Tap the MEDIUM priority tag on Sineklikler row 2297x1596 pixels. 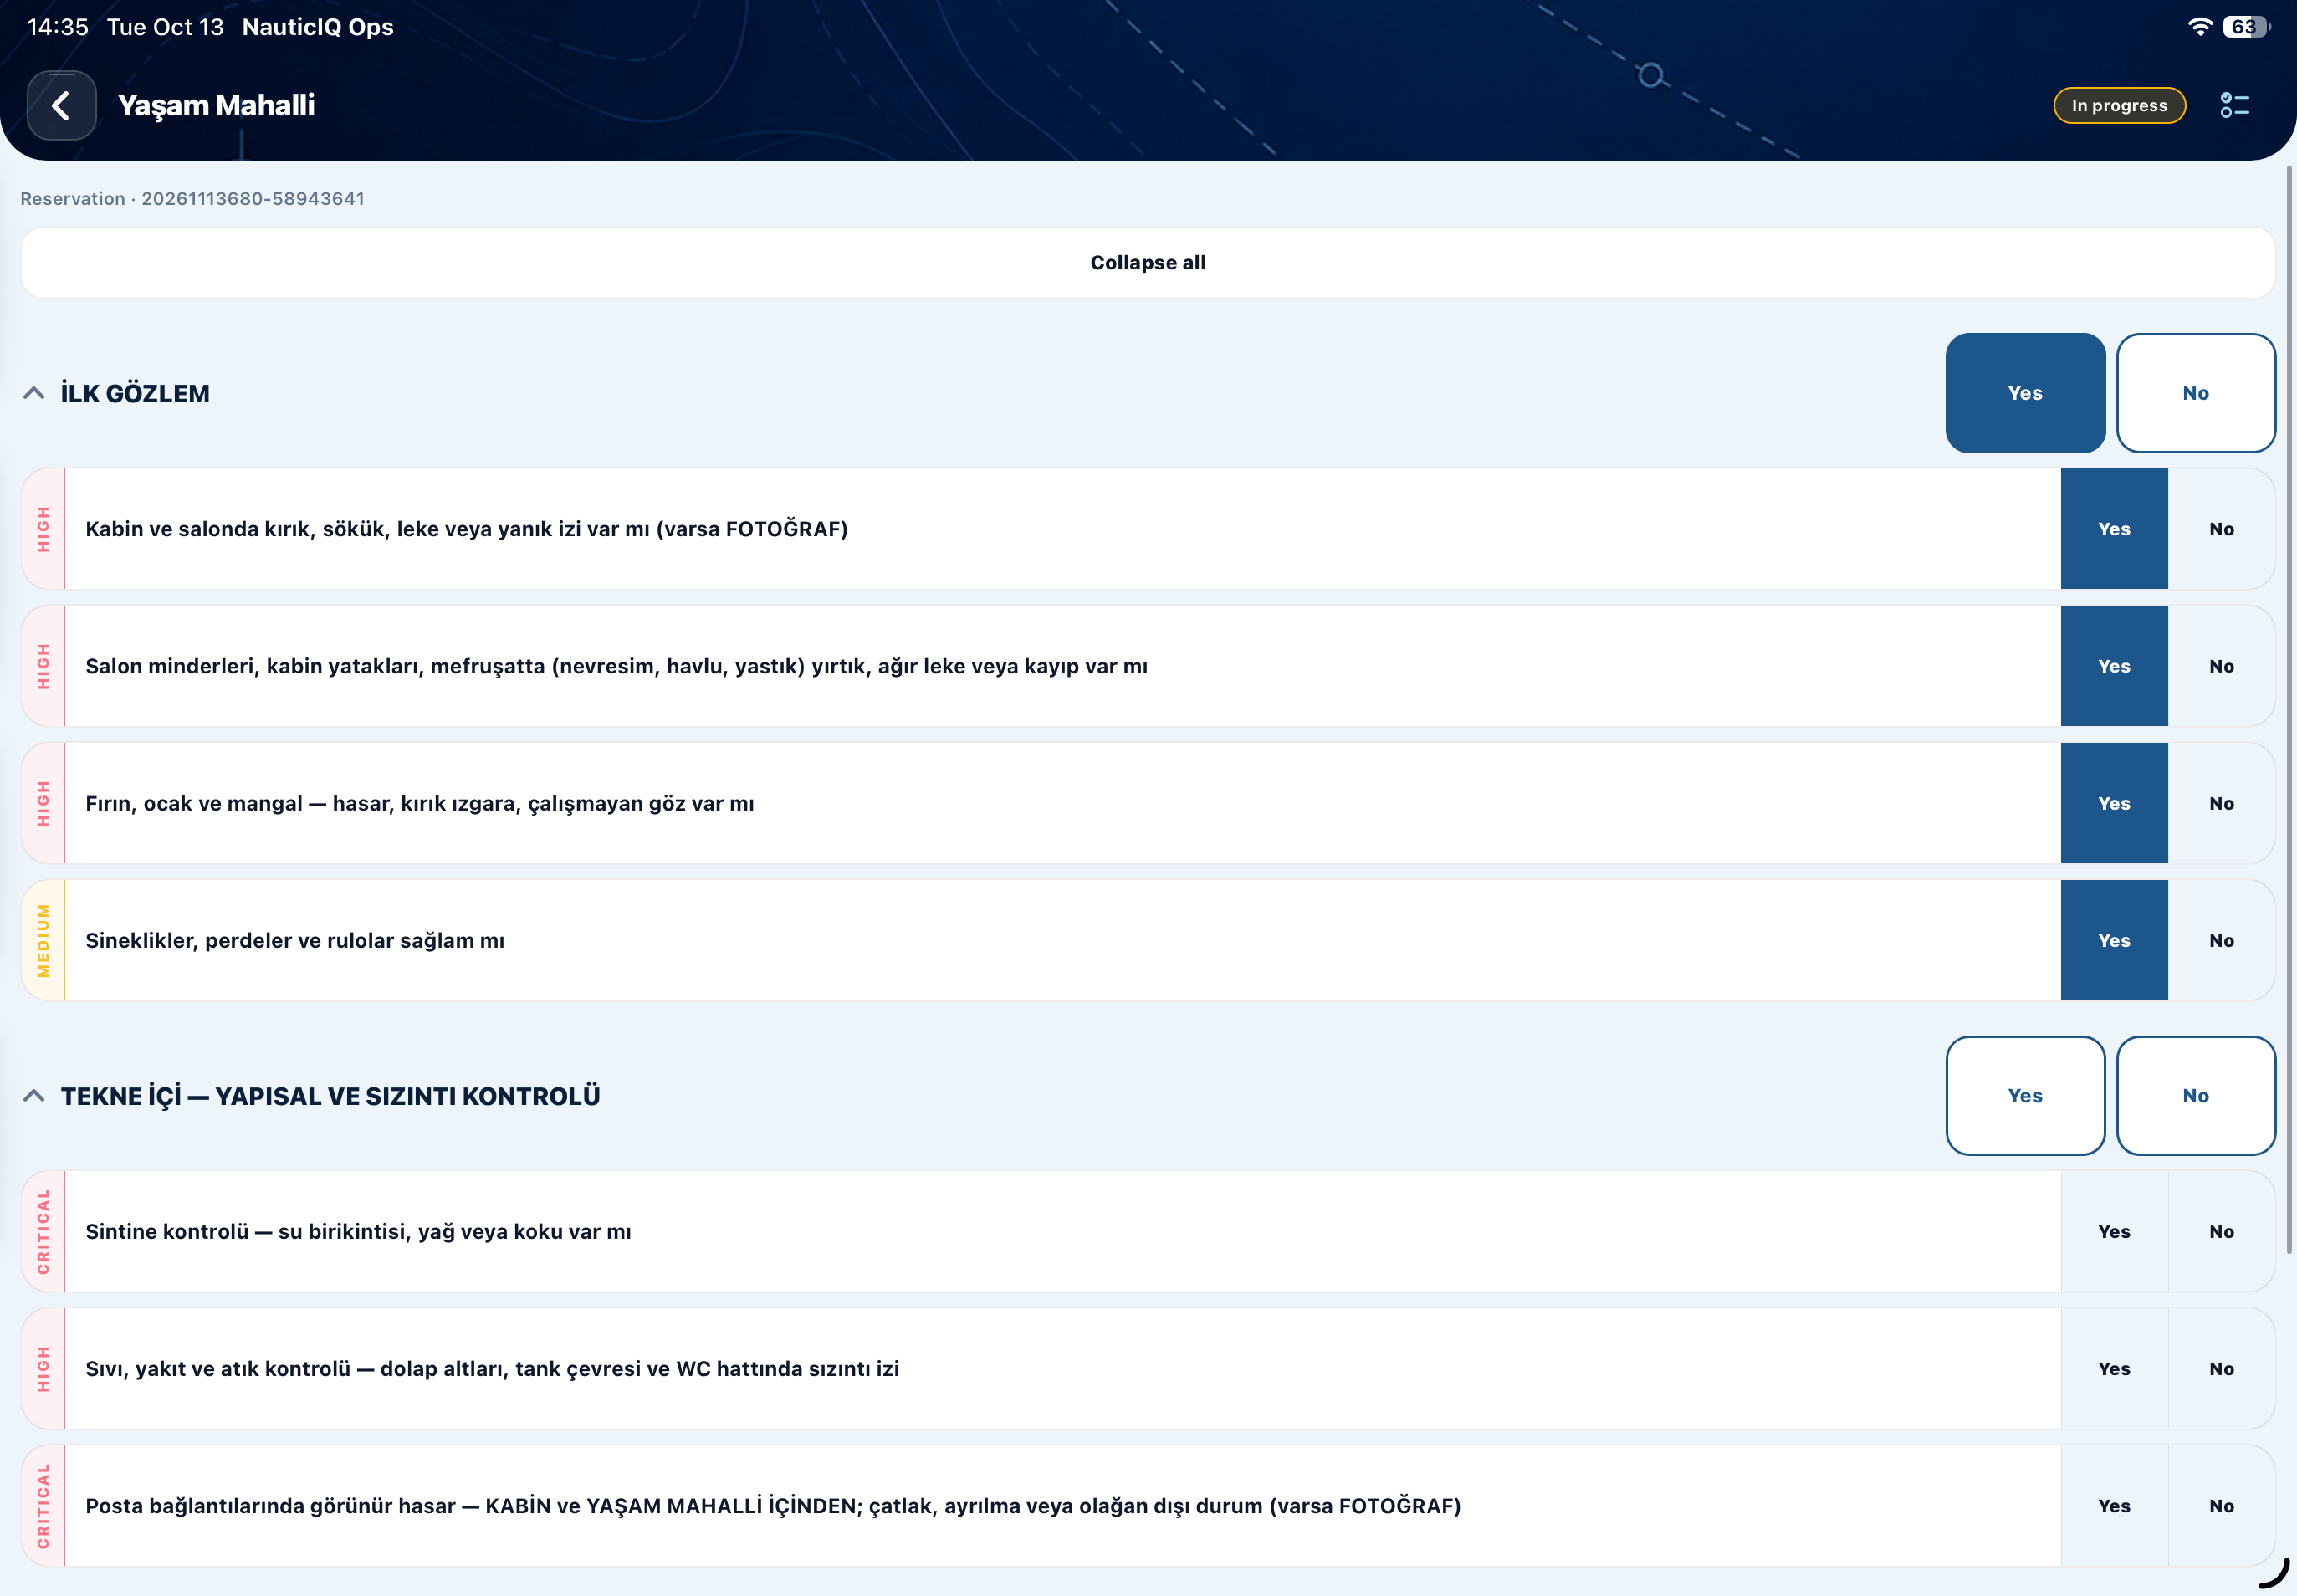tap(43, 940)
